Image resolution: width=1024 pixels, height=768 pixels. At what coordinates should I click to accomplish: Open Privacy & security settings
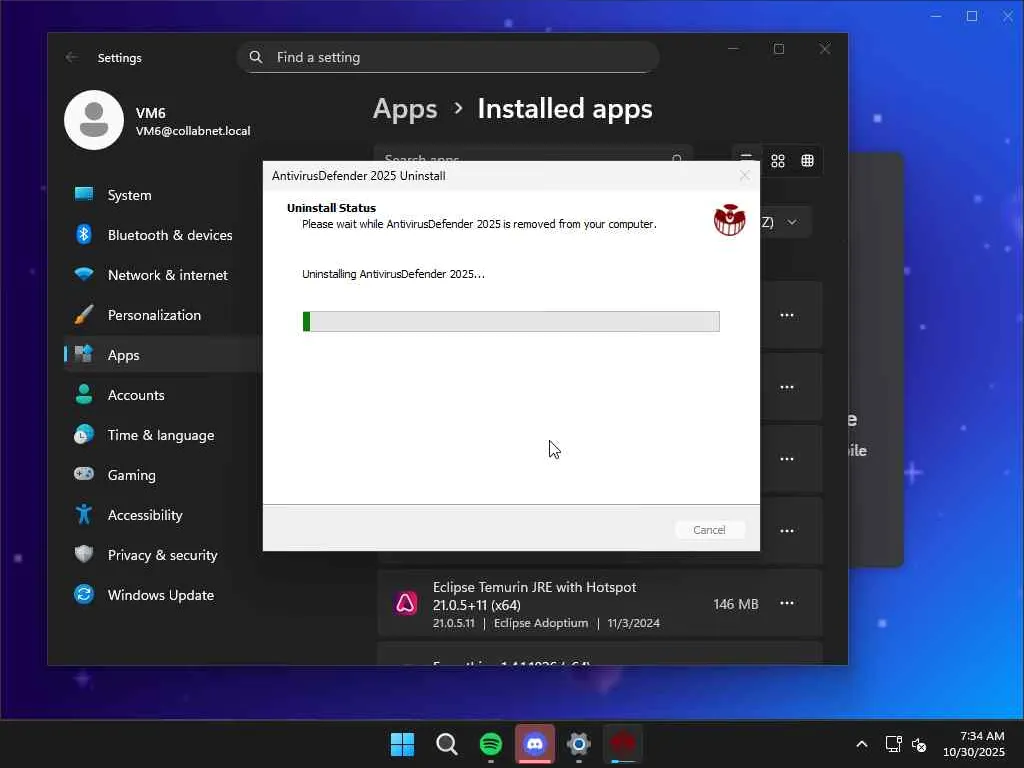[163, 555]
